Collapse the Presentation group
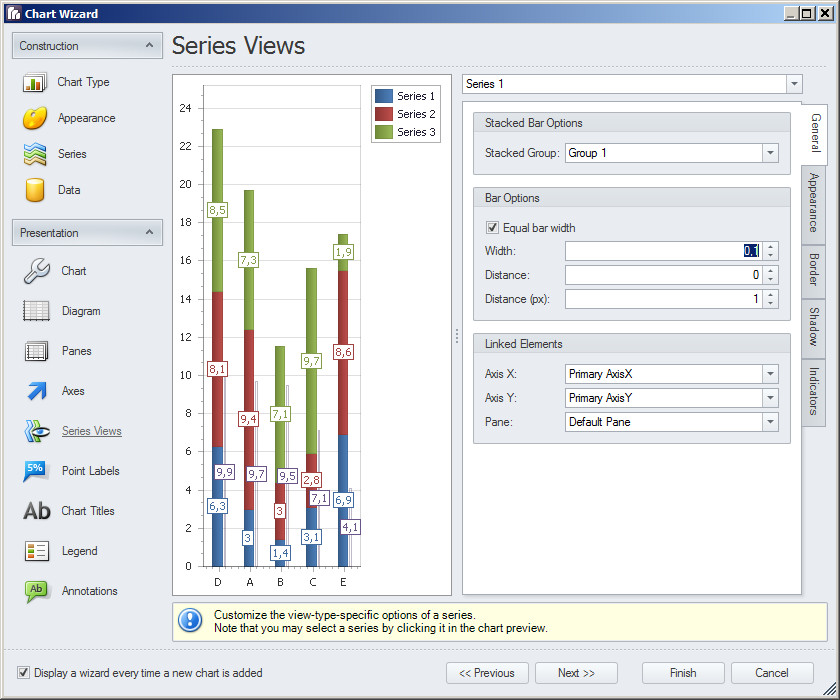 tap(149, 232)
